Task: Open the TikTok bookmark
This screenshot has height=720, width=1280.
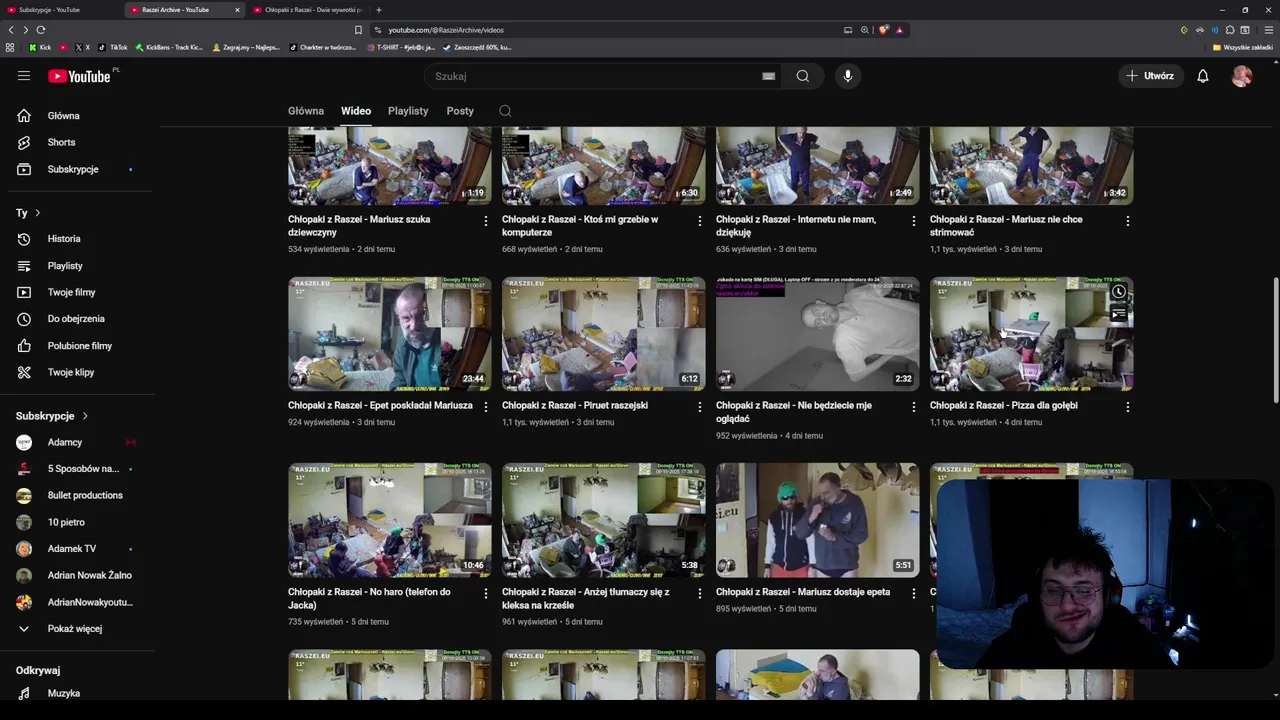Action: [113, 47]
